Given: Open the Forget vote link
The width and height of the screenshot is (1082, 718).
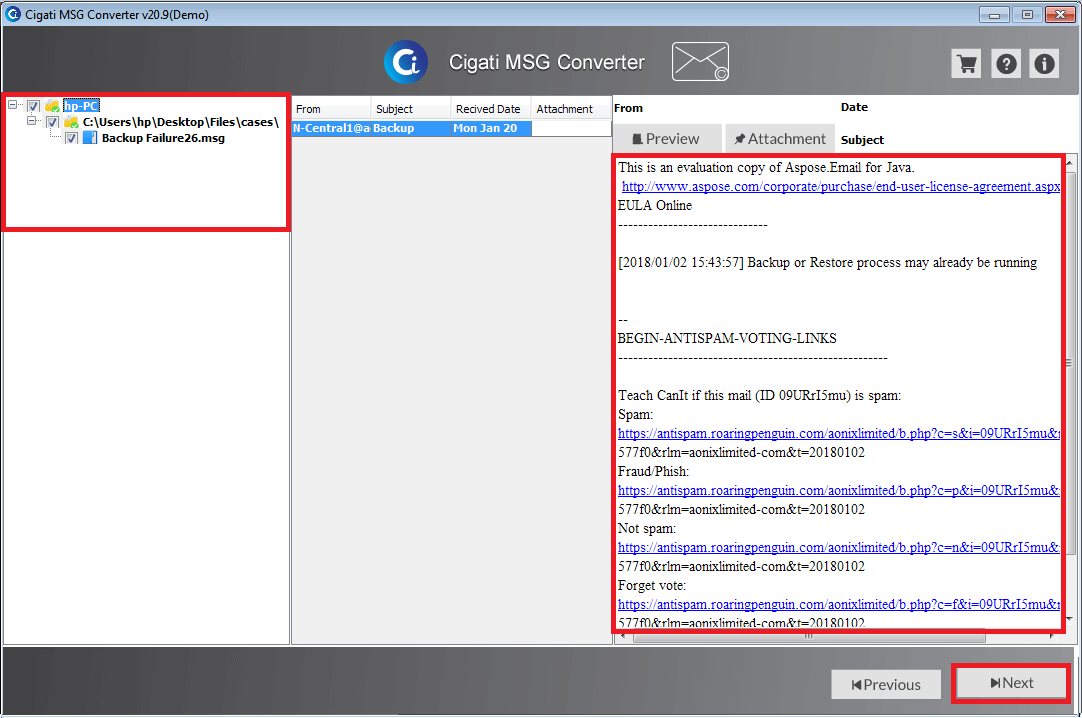Looking at the screenshot, I should (838, 604).
